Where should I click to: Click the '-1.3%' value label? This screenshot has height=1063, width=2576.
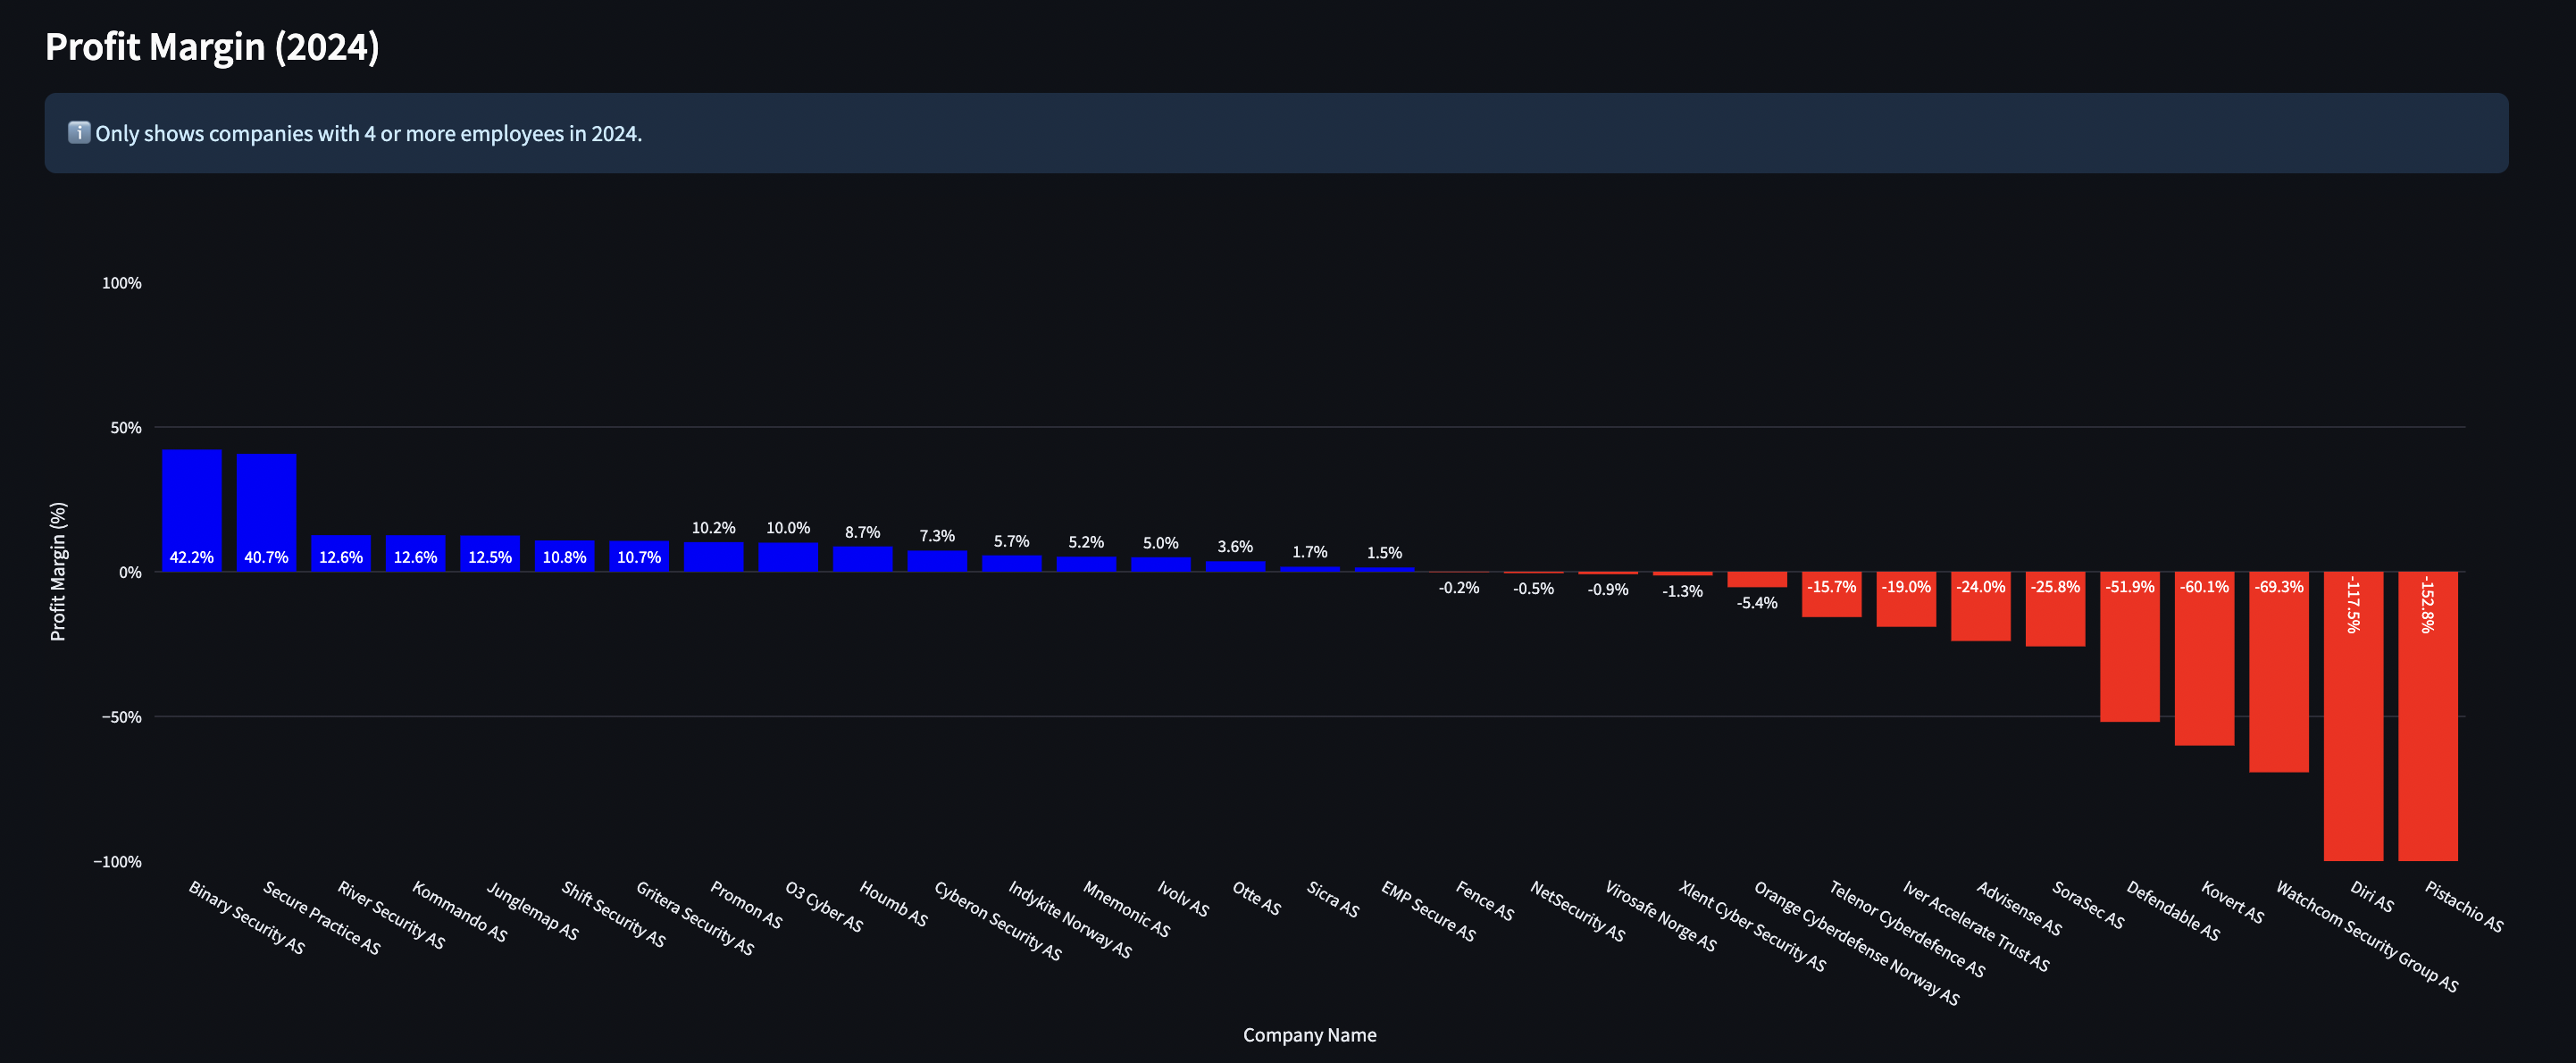tap(1683, 591)
